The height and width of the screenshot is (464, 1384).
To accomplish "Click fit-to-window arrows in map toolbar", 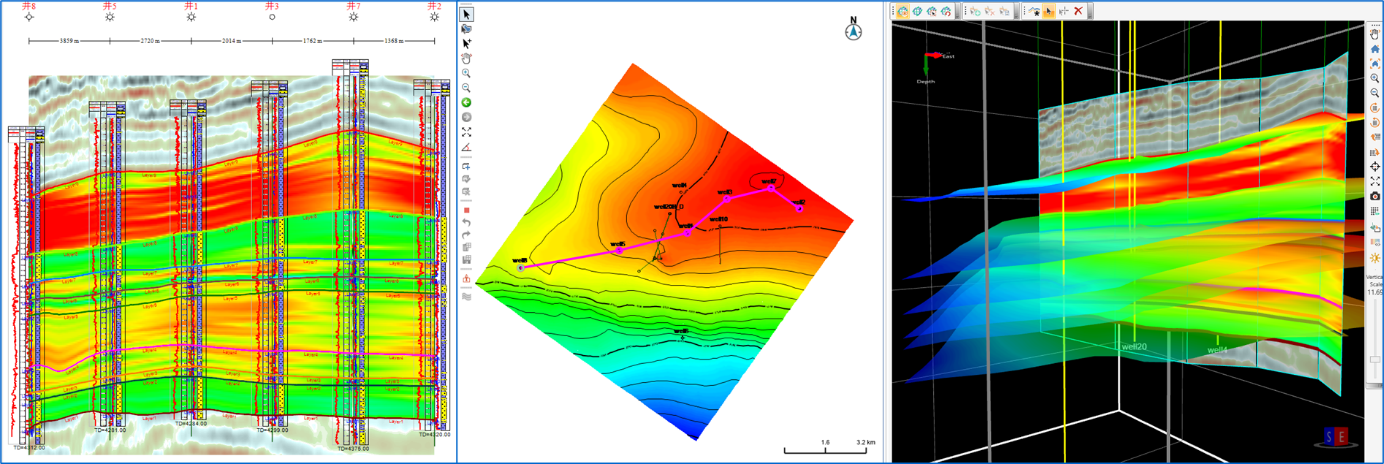I will [467, 132].
